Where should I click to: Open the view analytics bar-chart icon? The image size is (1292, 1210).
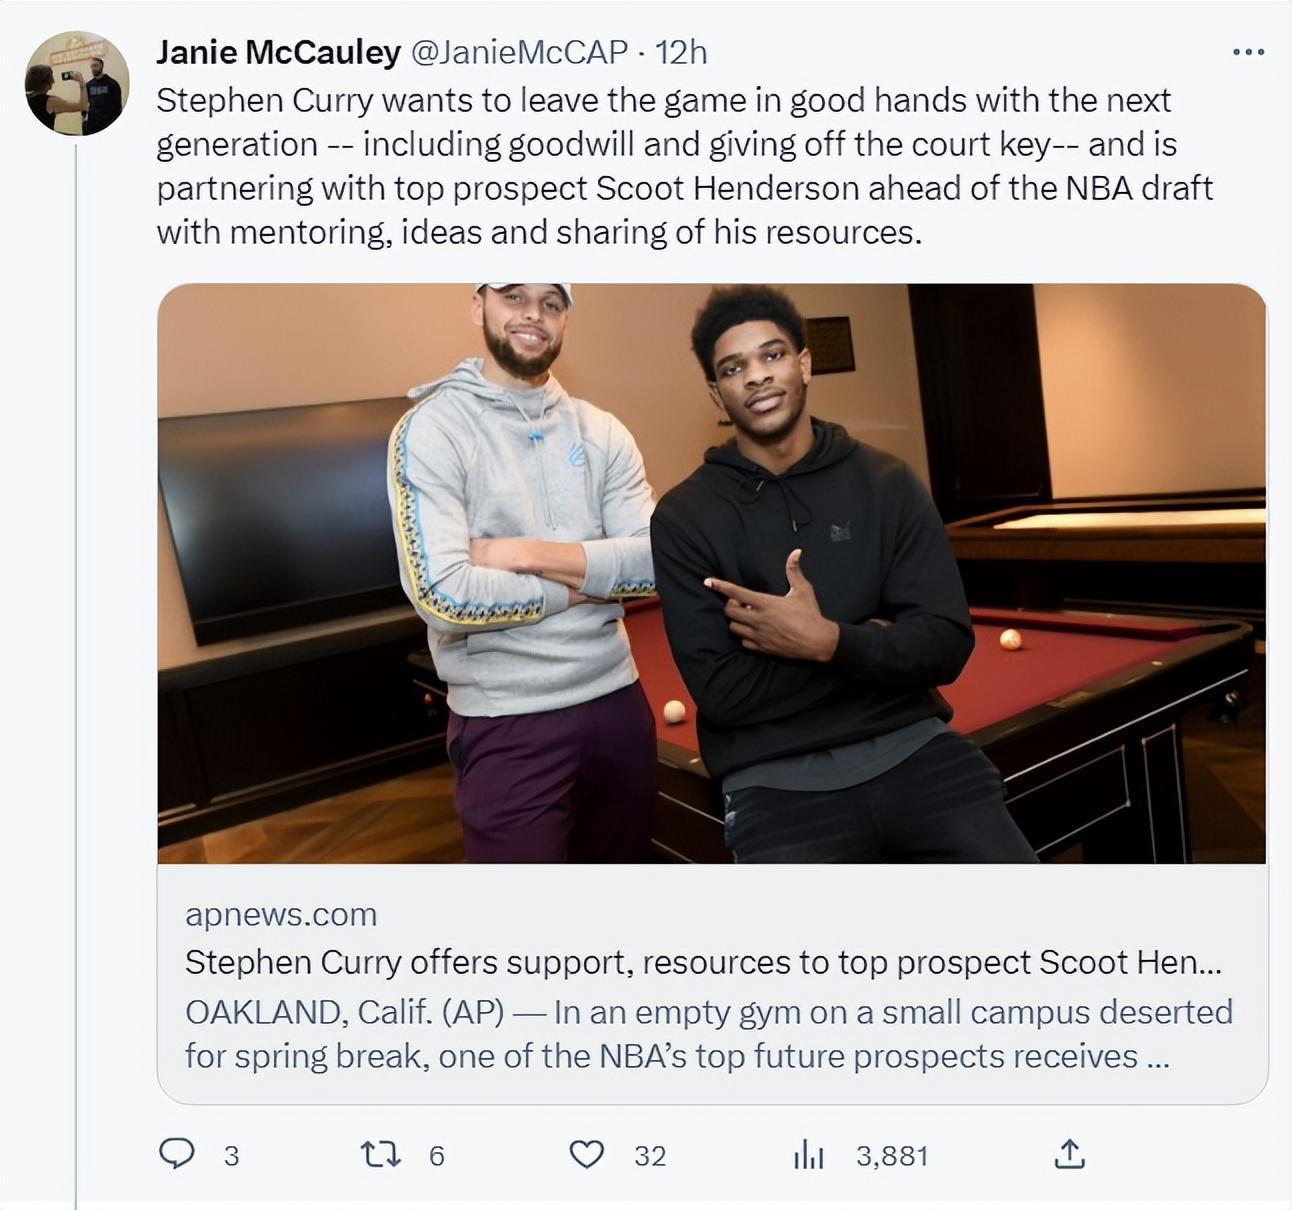click(x=808, y=1155)
